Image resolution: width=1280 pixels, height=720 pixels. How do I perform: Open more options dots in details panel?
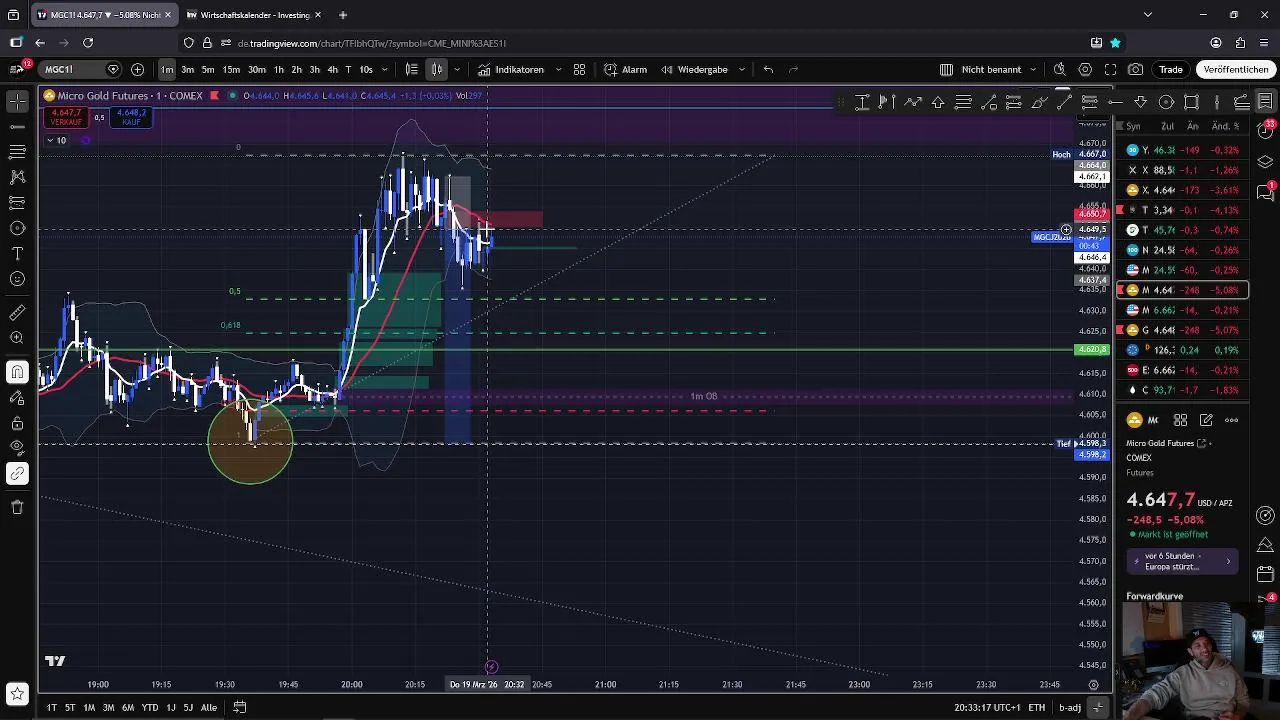tap(1232, 420)
